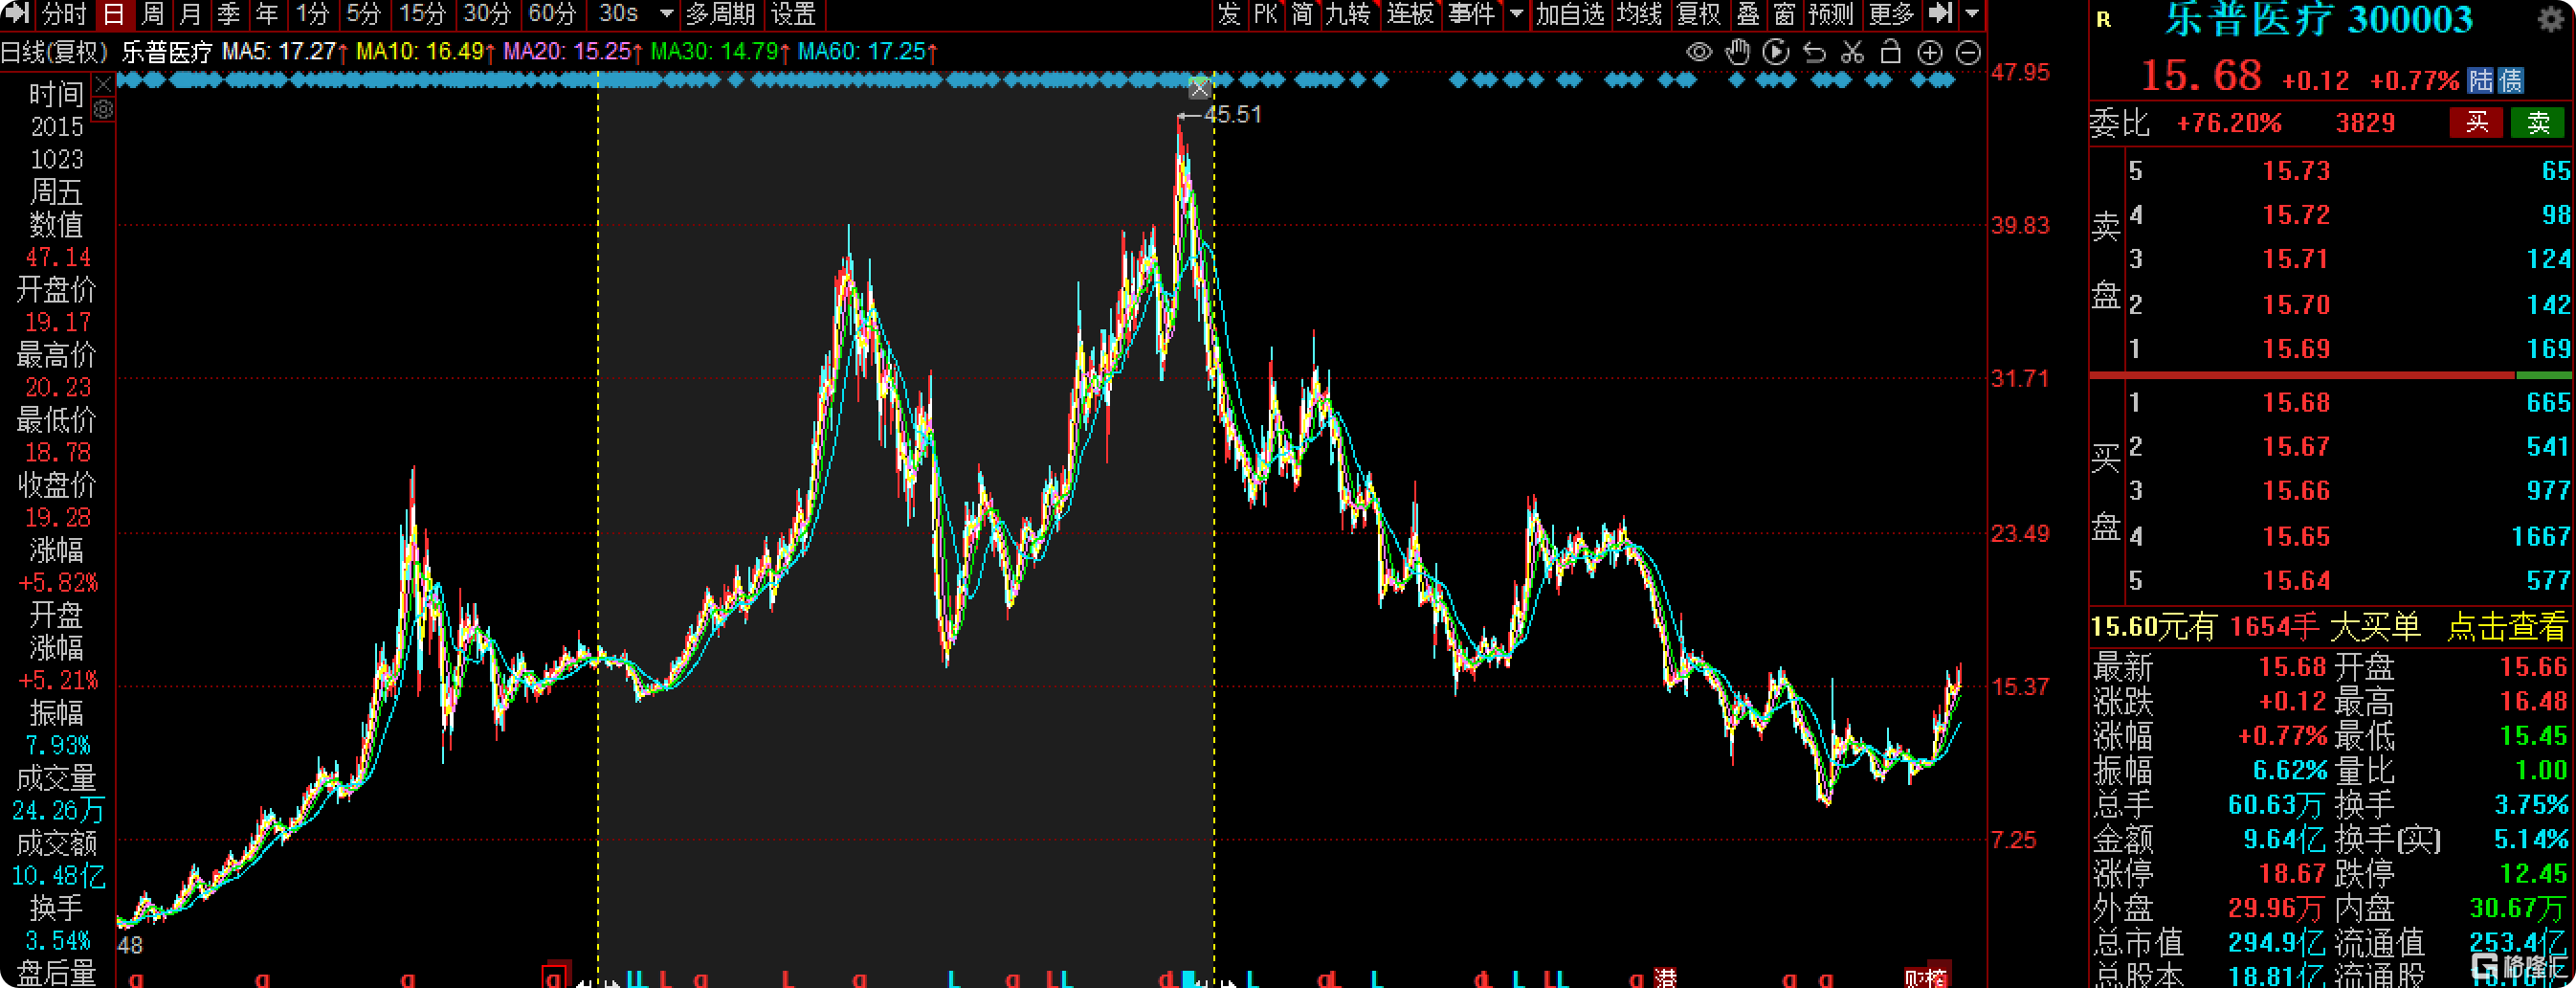Click 加自选 add to watchlist

click(1571, 14)
